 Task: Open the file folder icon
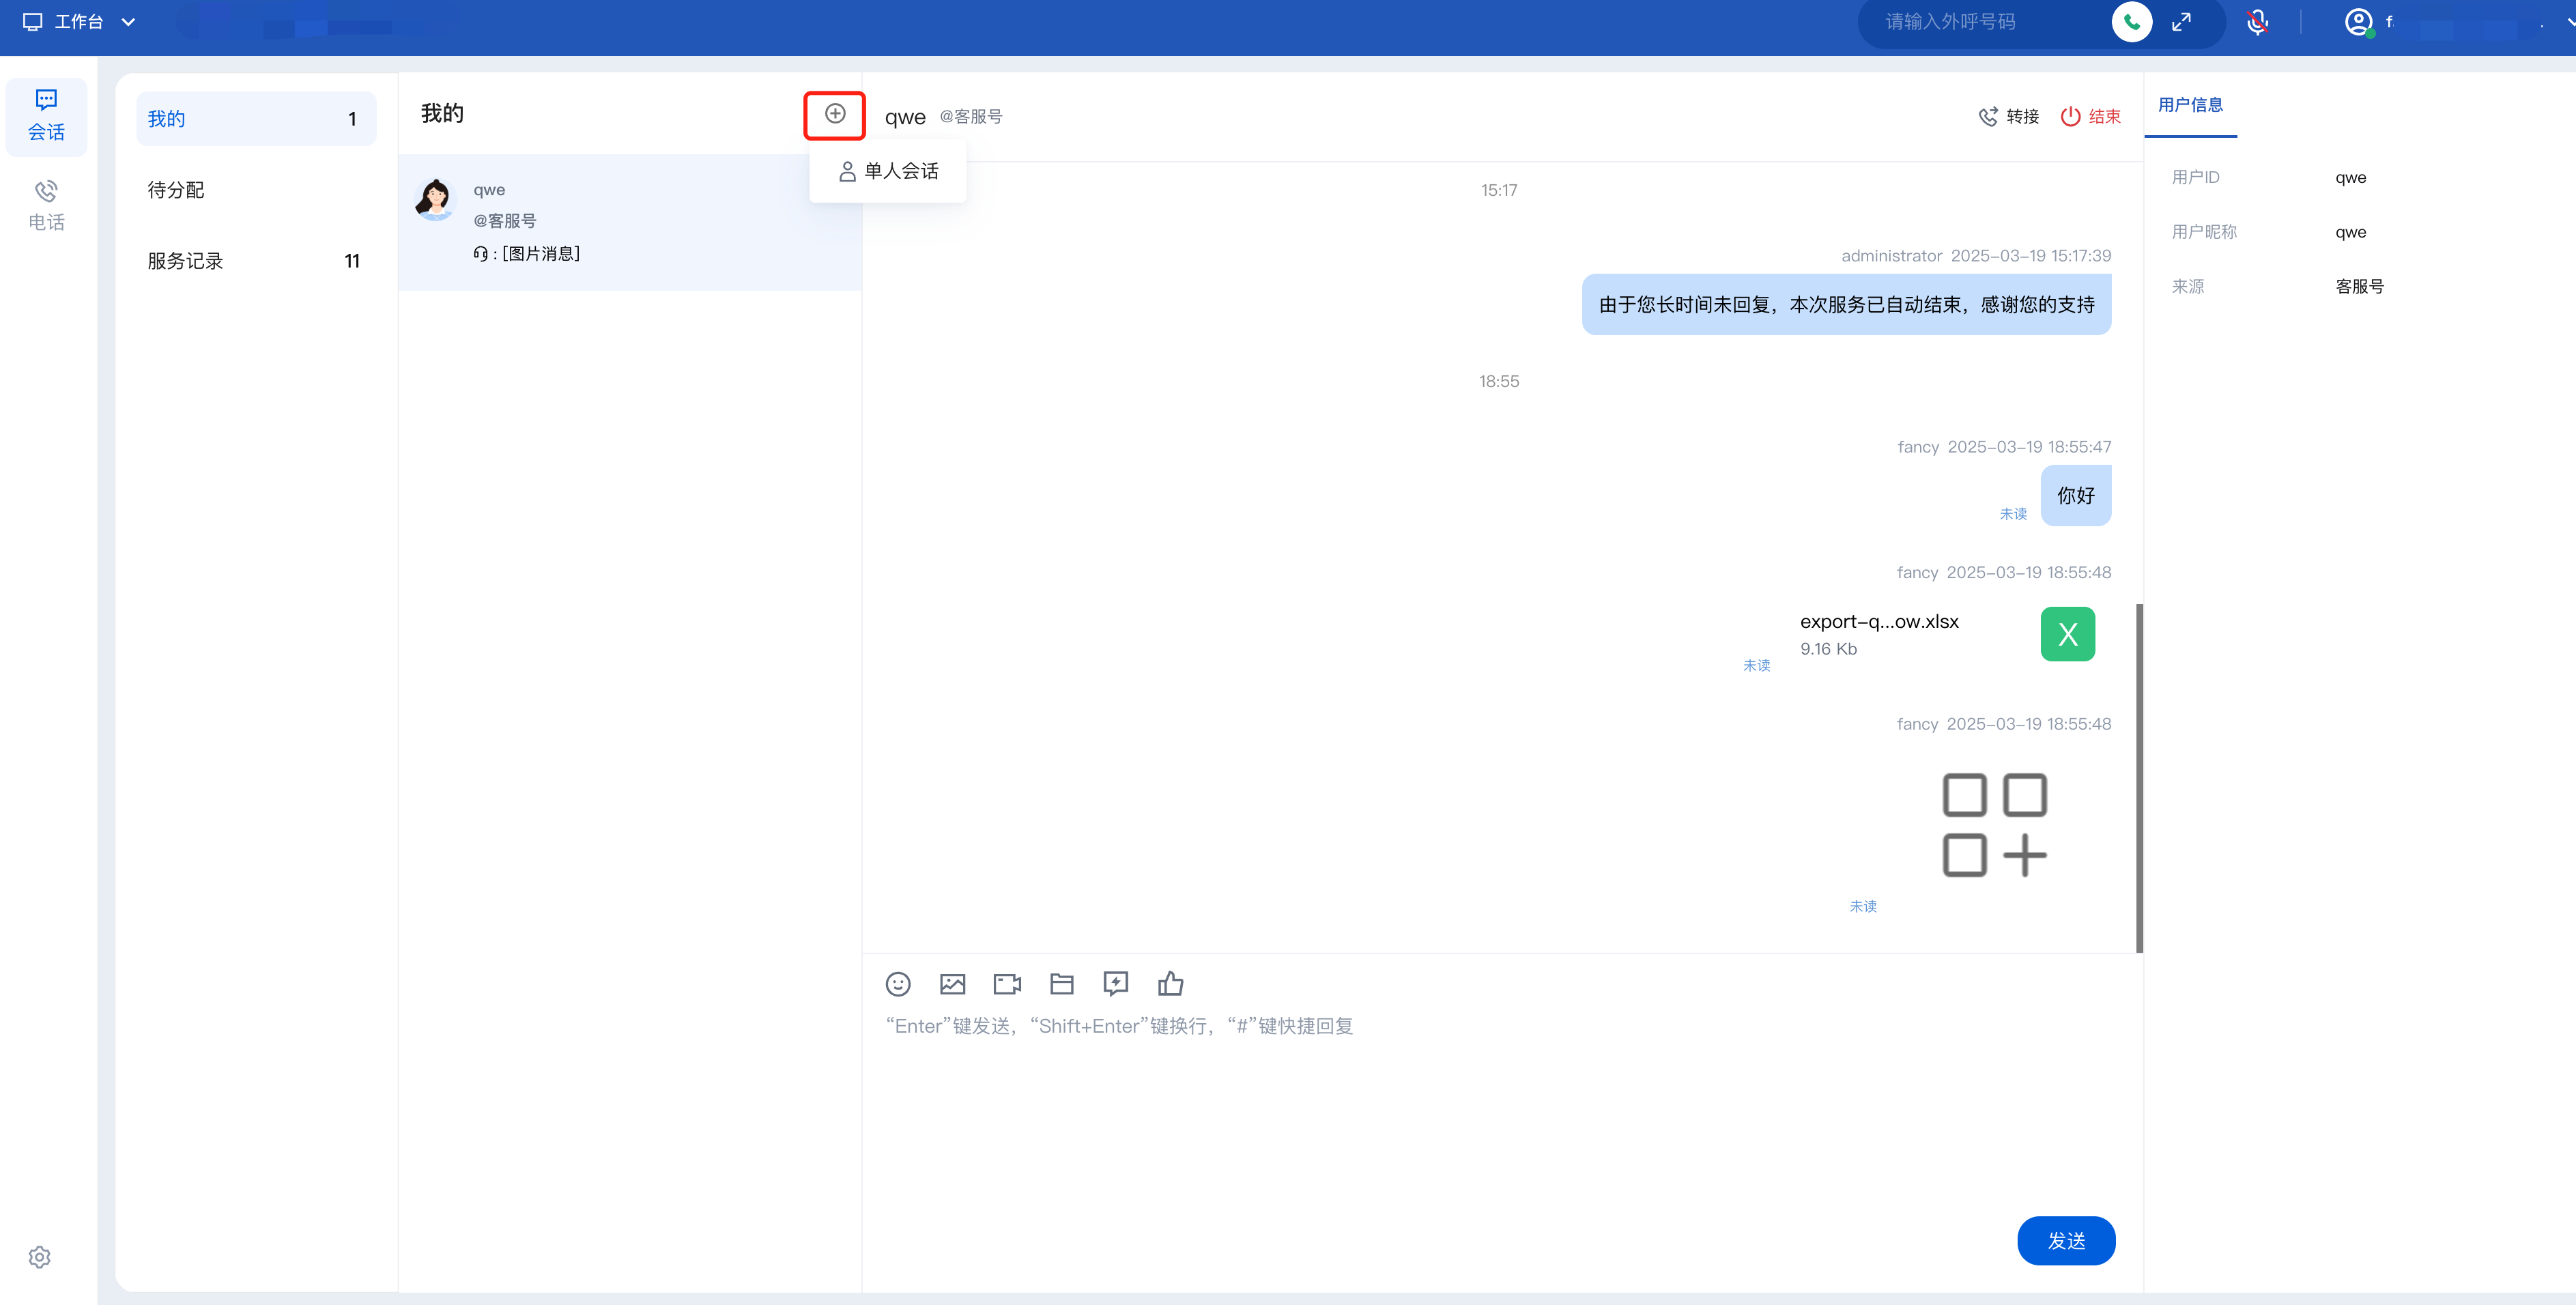pos(1061,984)
